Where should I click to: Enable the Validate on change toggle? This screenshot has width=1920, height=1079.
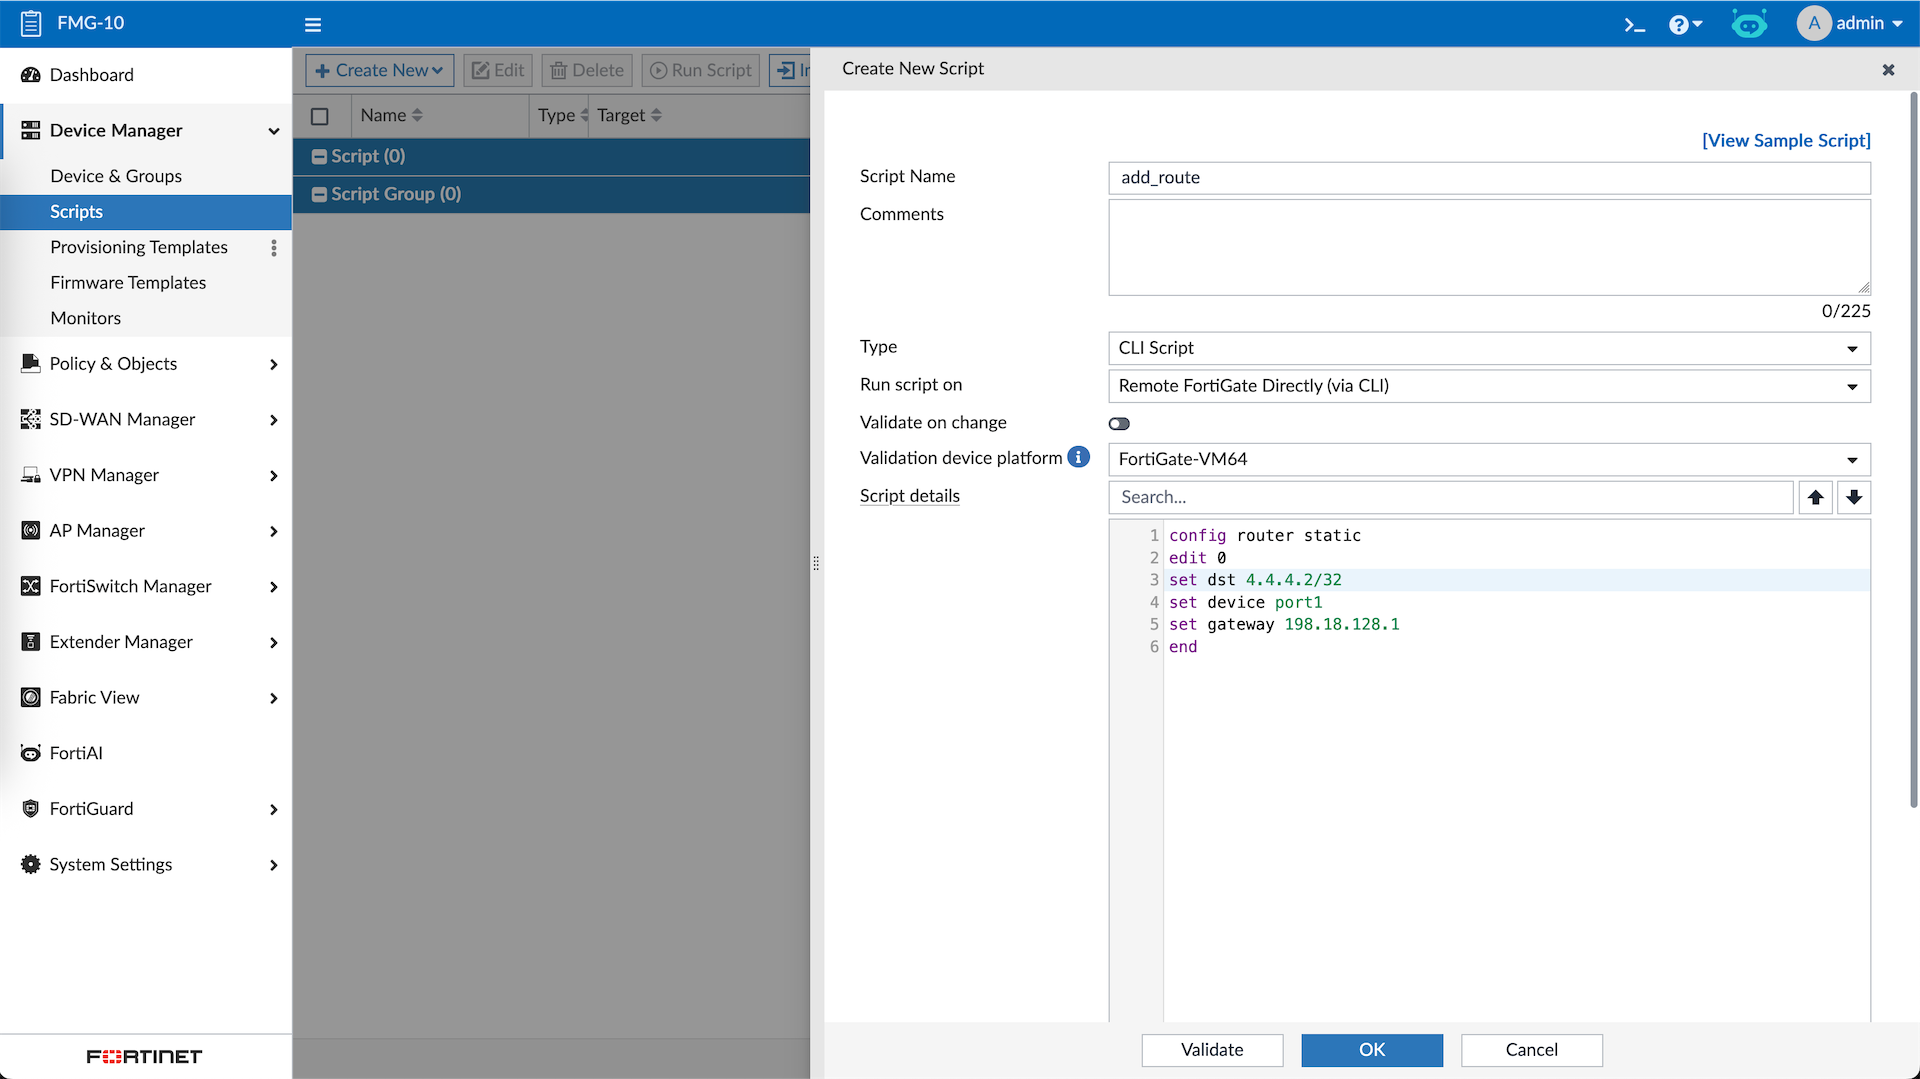tap(1119, 423)
